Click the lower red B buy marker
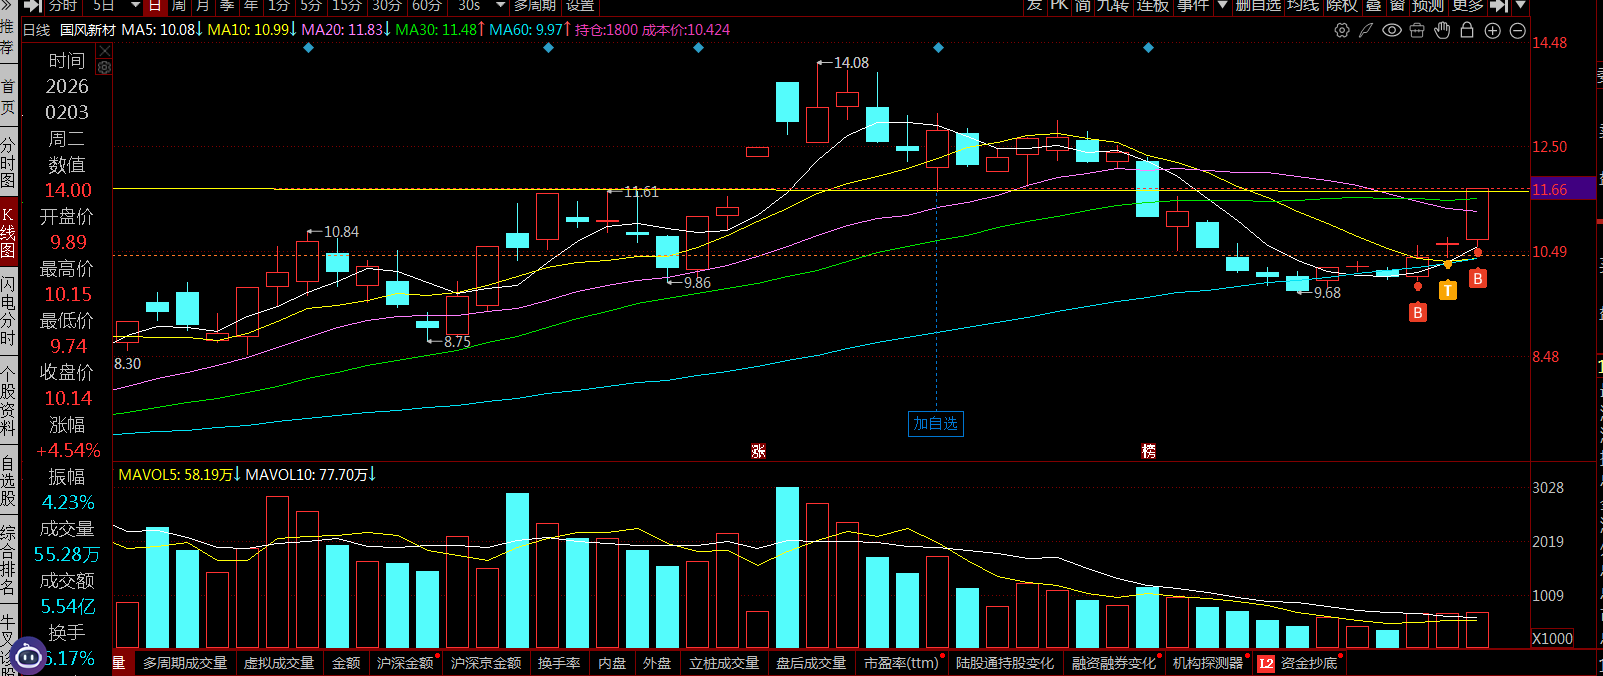The width and height of the screenshot is (1603, 676). (x=1417, y=313)
